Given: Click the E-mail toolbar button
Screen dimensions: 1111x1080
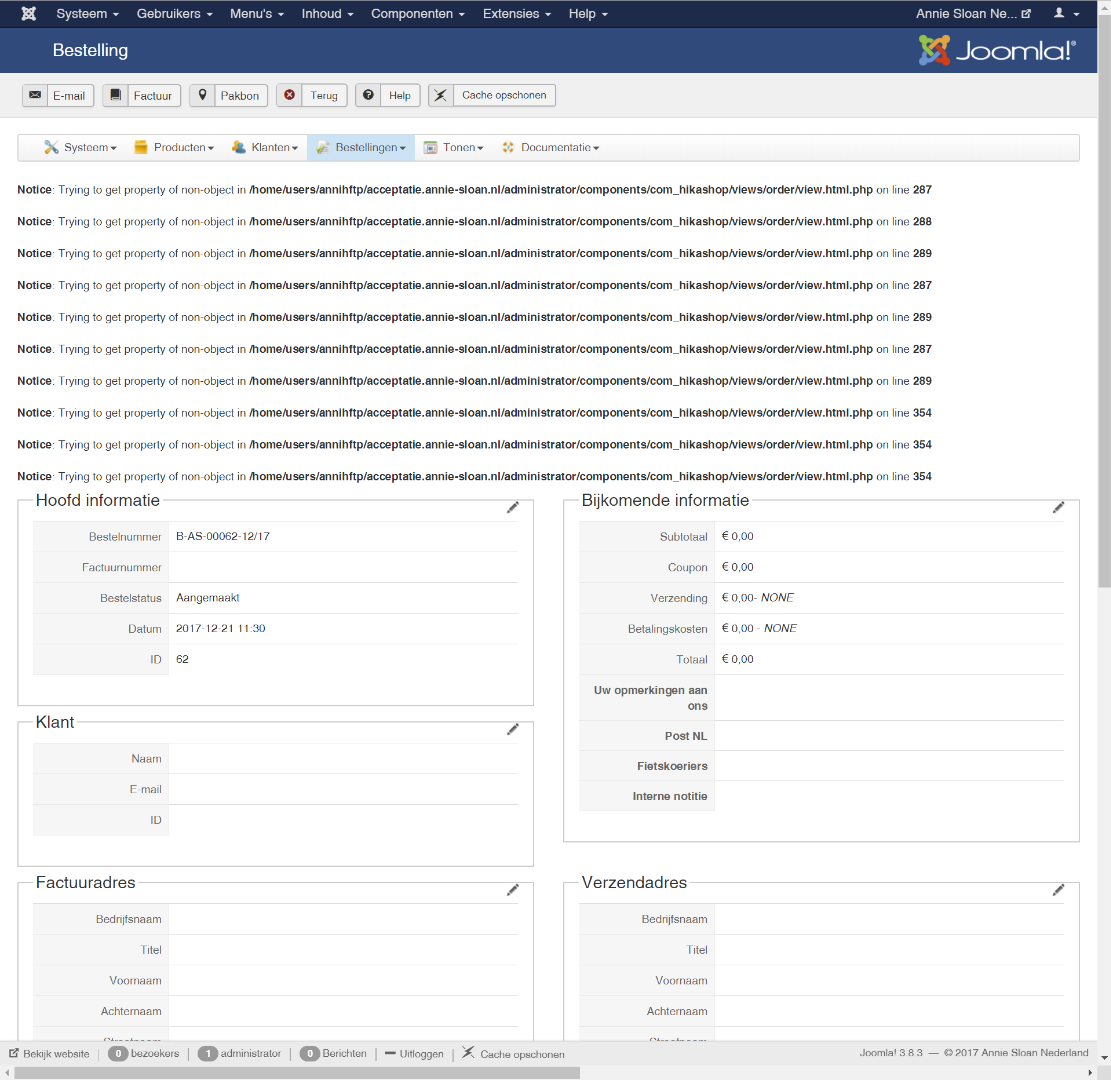Looking at the screenshot, I should pyautogui.click(x=58, y=95).
